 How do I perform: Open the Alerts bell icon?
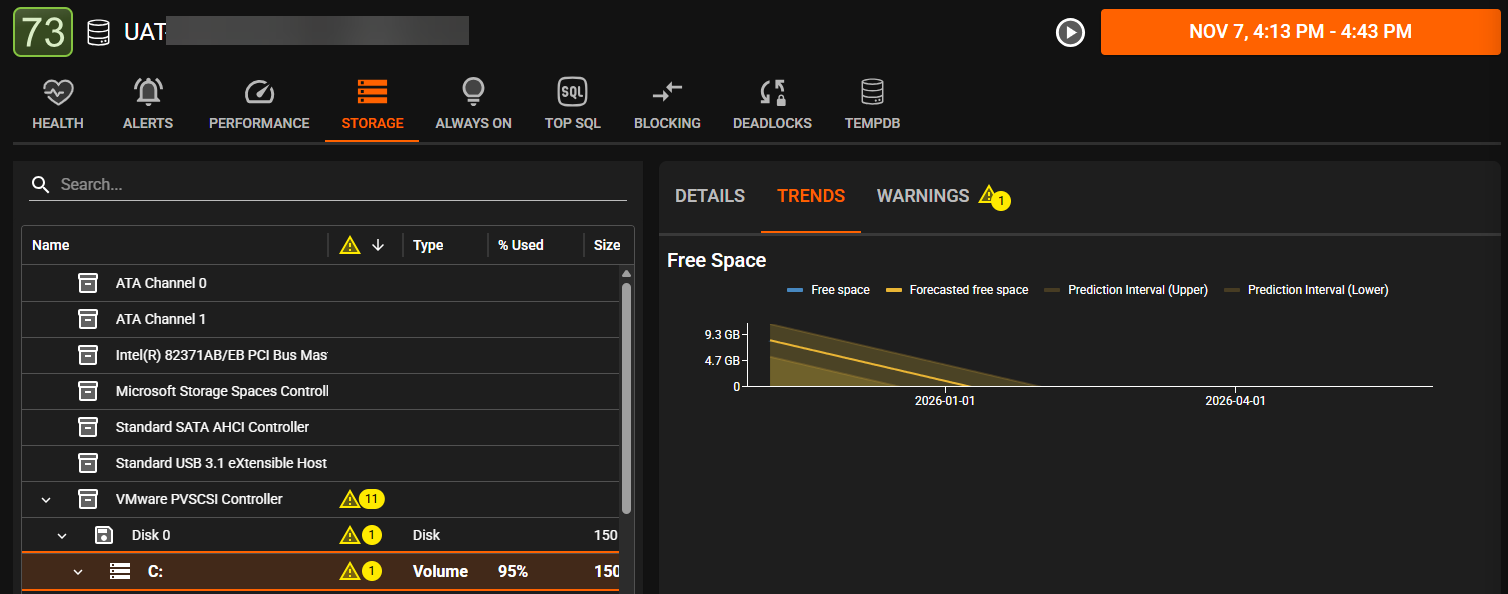tap(148, 93)
